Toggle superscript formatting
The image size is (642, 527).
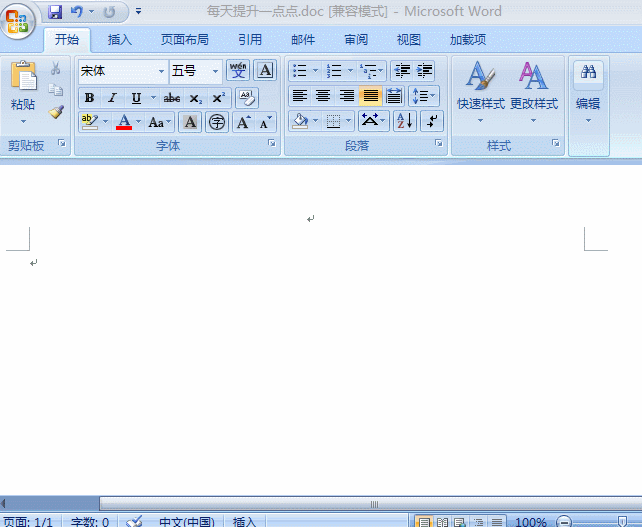[x=218, y=98]
